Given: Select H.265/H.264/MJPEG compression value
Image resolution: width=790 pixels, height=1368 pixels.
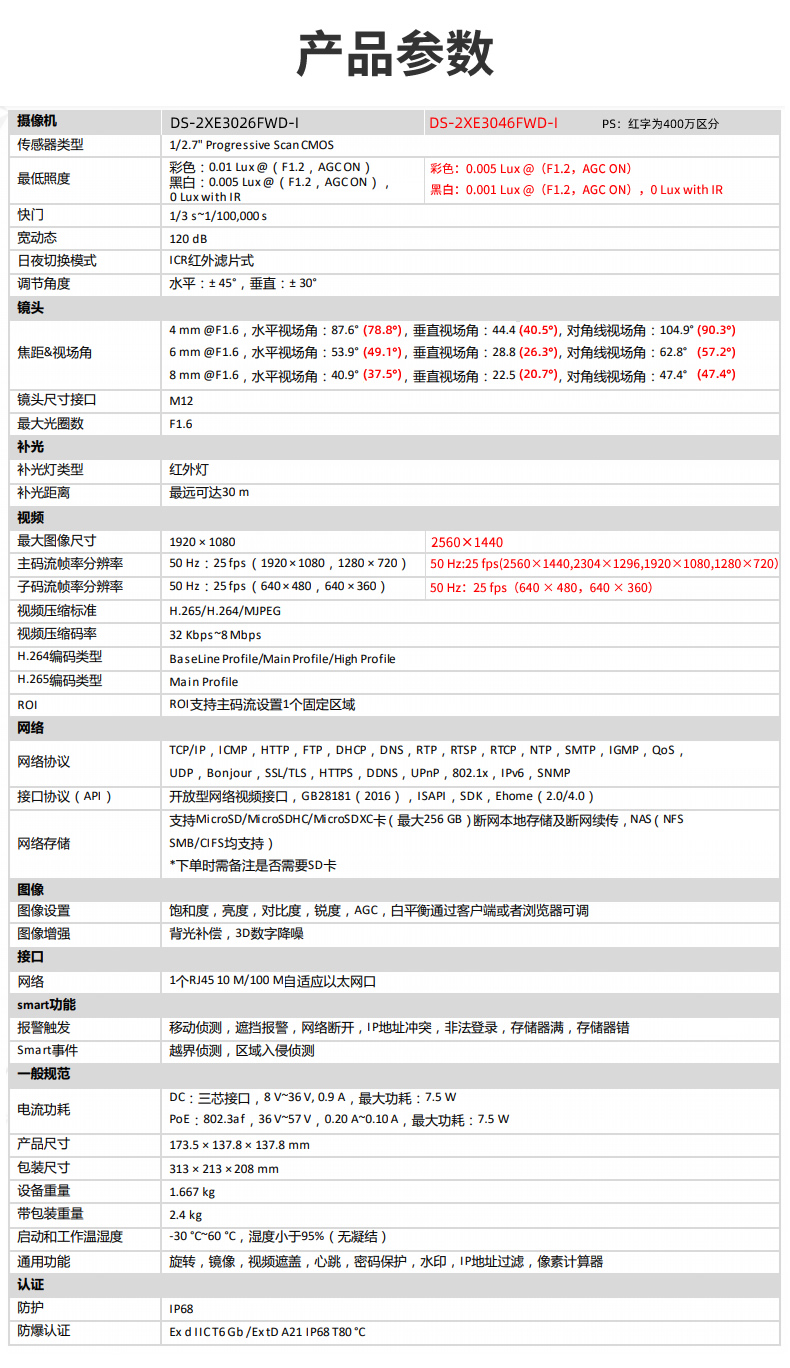Looking at the screenshot, I should 226,611.
